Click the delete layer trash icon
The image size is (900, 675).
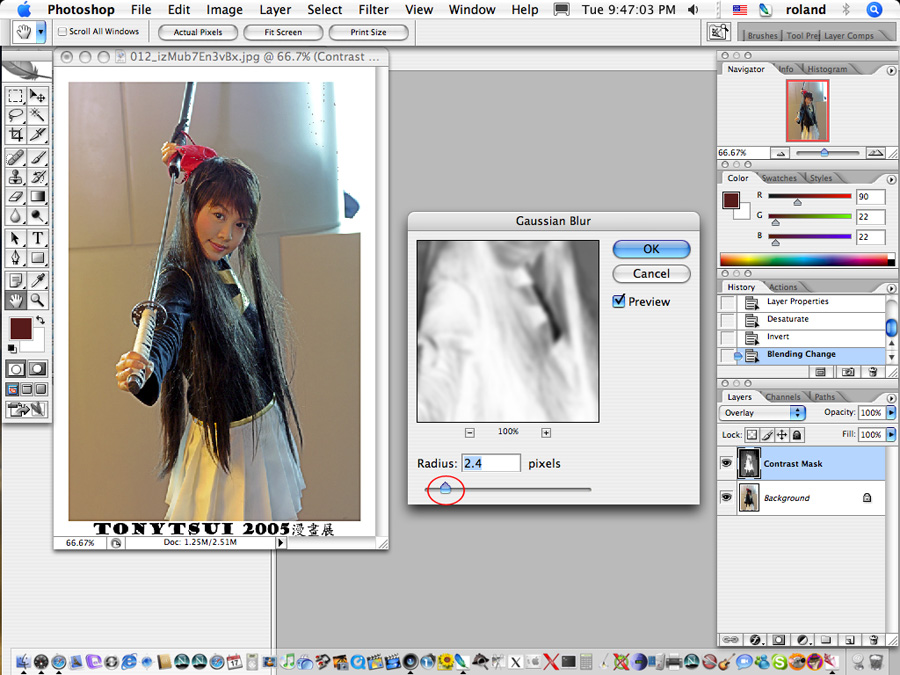(873, 639)
